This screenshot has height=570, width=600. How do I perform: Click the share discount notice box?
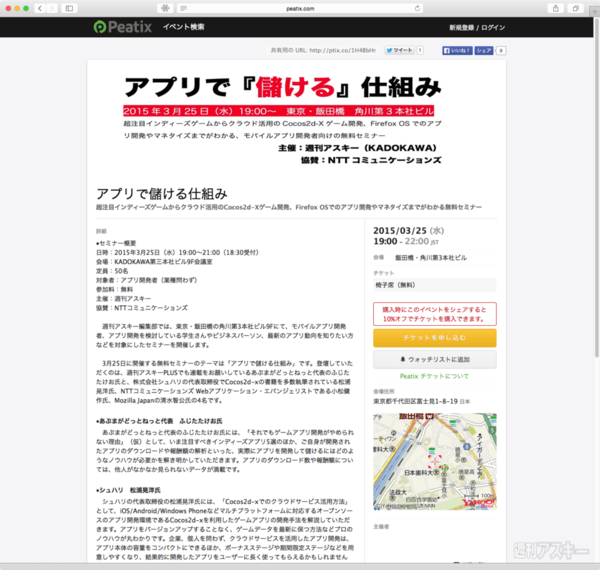(435, 314)
